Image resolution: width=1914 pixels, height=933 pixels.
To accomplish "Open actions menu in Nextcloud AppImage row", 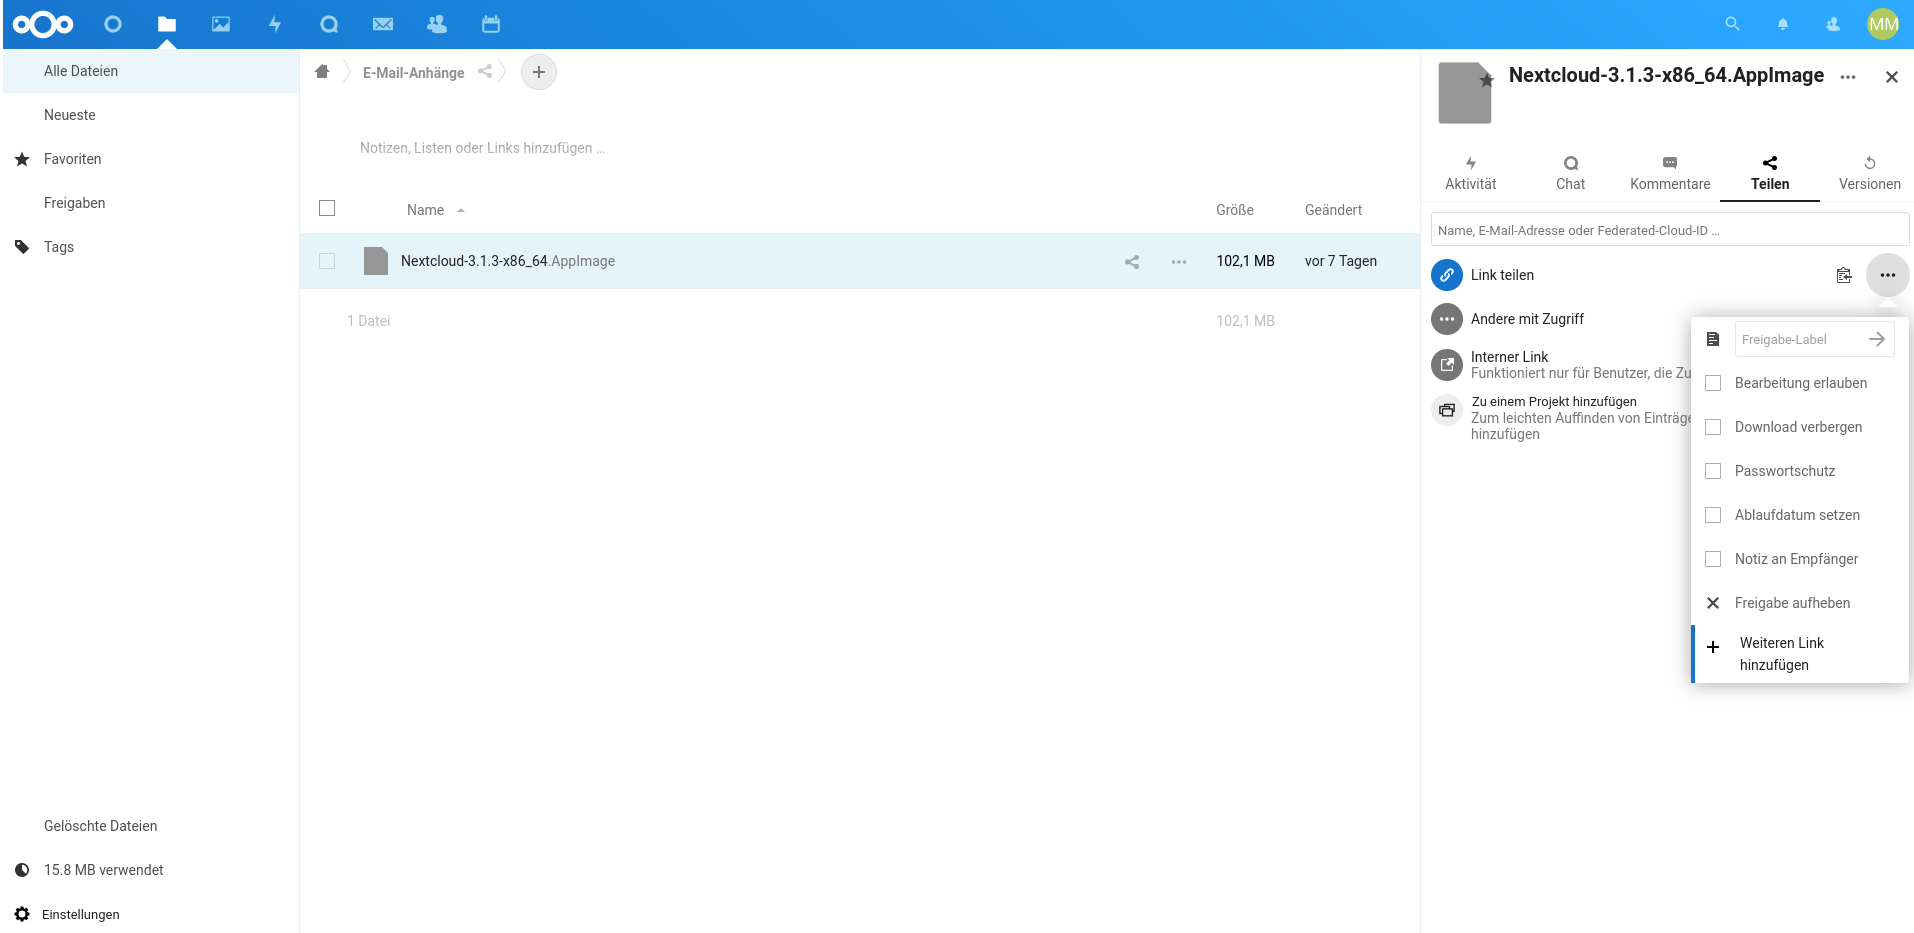I will pos(1179,262).
